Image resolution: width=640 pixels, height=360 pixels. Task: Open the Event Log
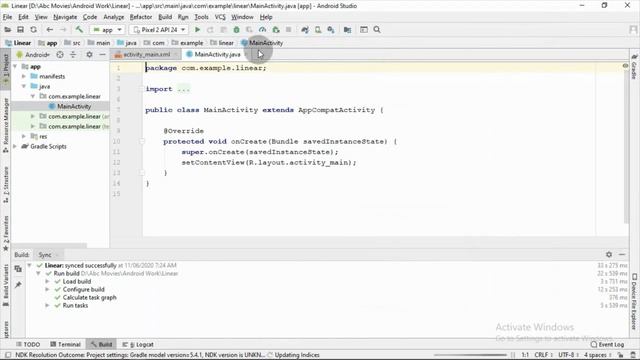click(x=607, y=344)
